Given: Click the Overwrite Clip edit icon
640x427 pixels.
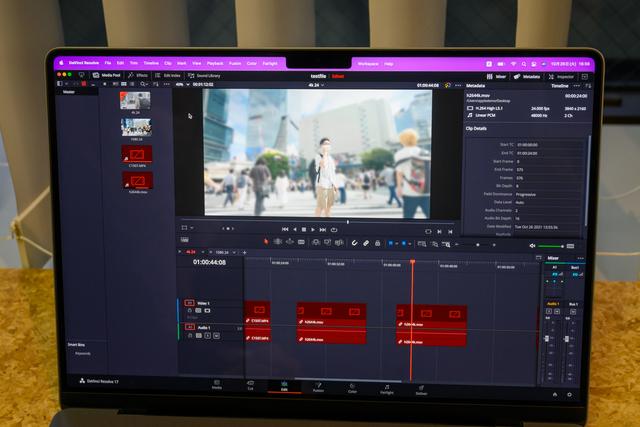Looking at the screenshot, I should 327,242.
